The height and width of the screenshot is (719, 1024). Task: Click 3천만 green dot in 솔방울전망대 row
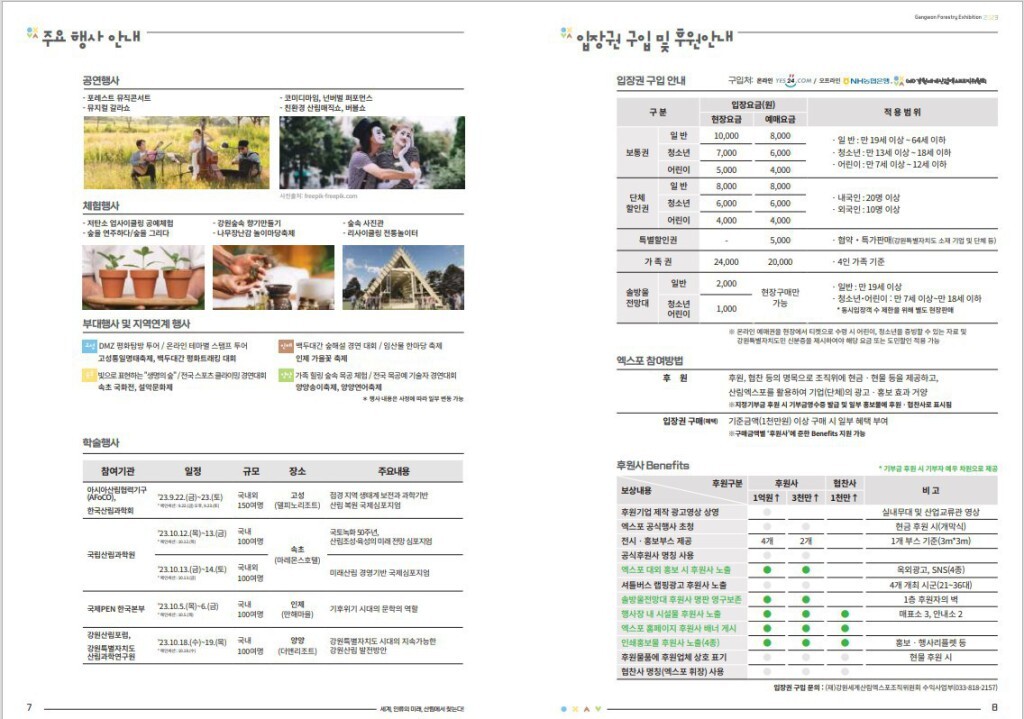click(806, 599)
